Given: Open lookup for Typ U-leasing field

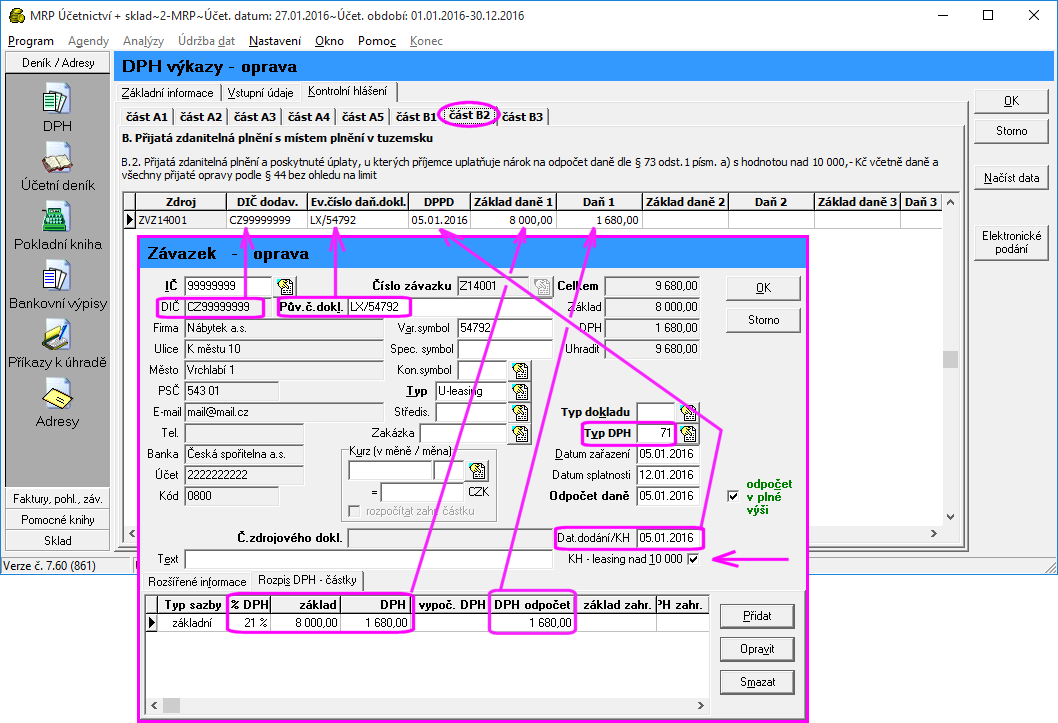Looking at the screenshot, I should pos(519,391).
